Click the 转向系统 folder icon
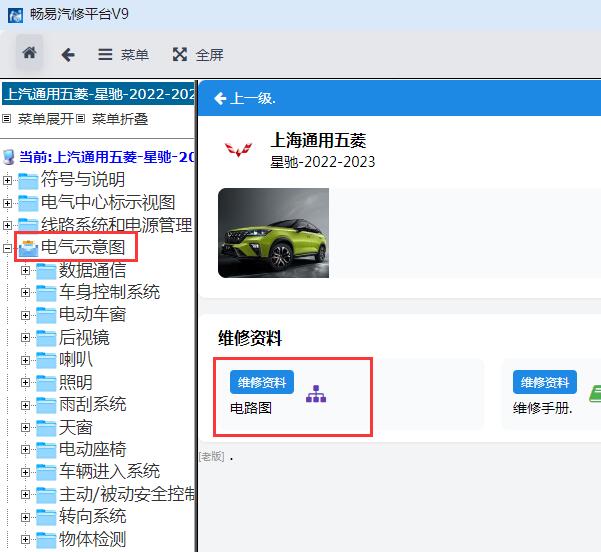This screenshot has height=552, width=601. [46, 518]
